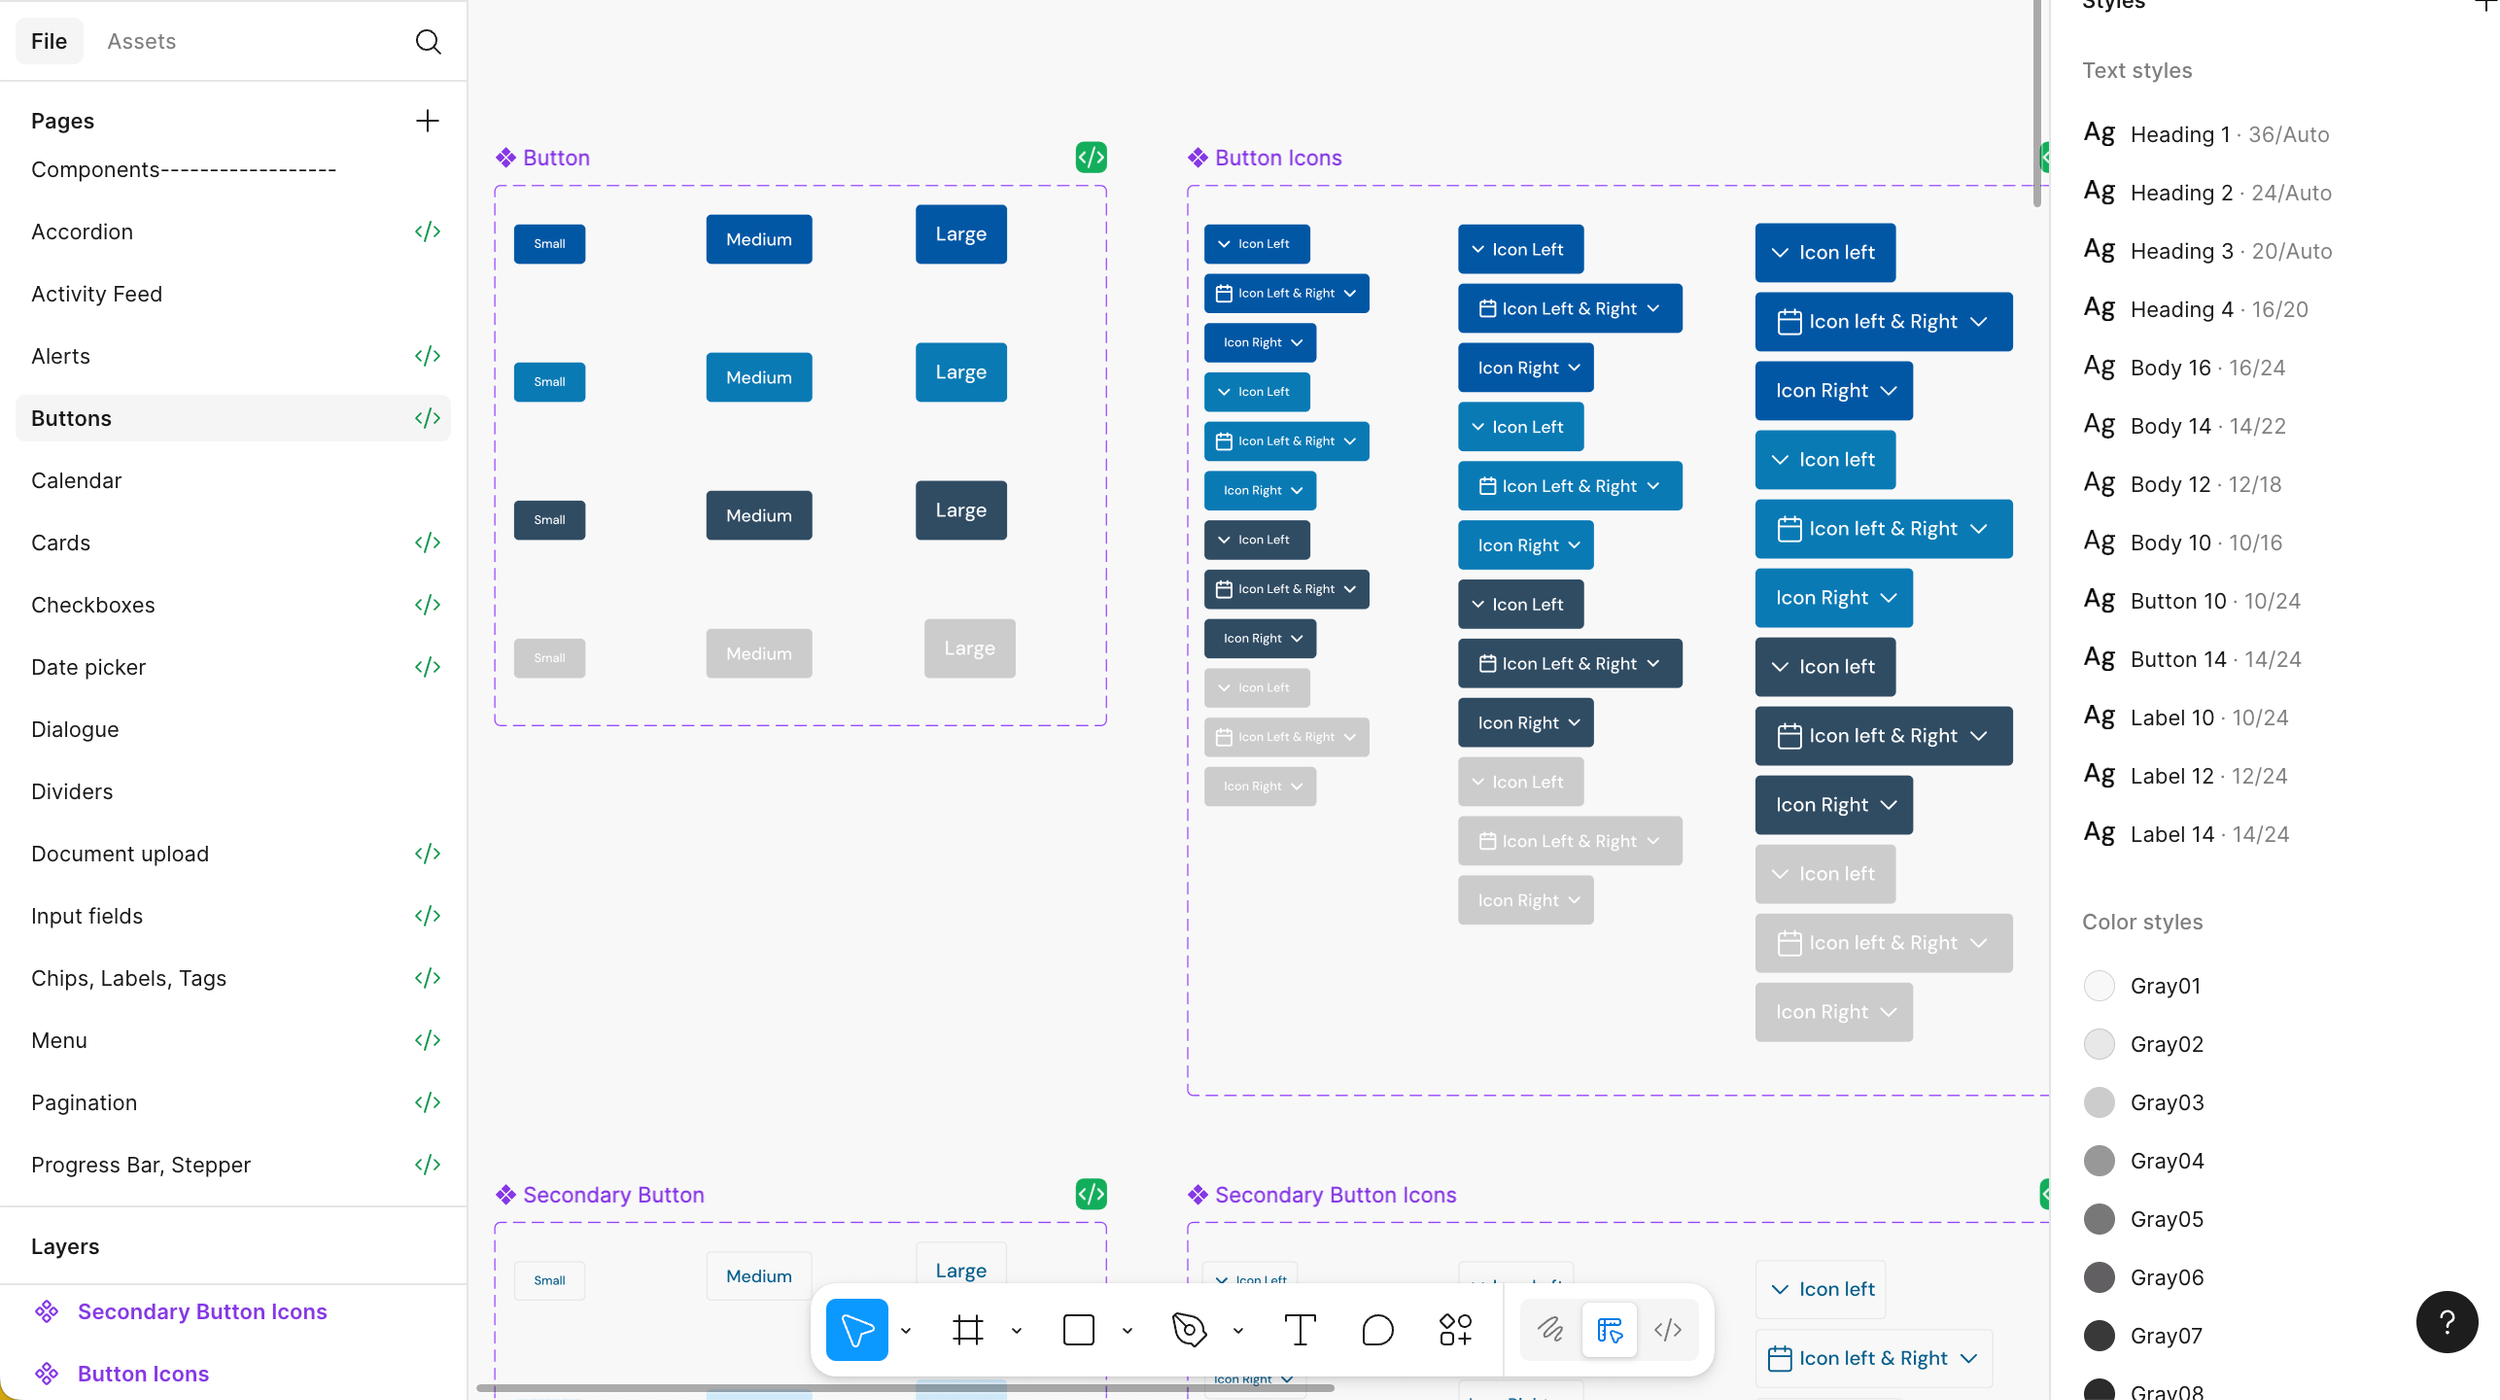
Task: Click the search icon in left panel
Action: 428,41
